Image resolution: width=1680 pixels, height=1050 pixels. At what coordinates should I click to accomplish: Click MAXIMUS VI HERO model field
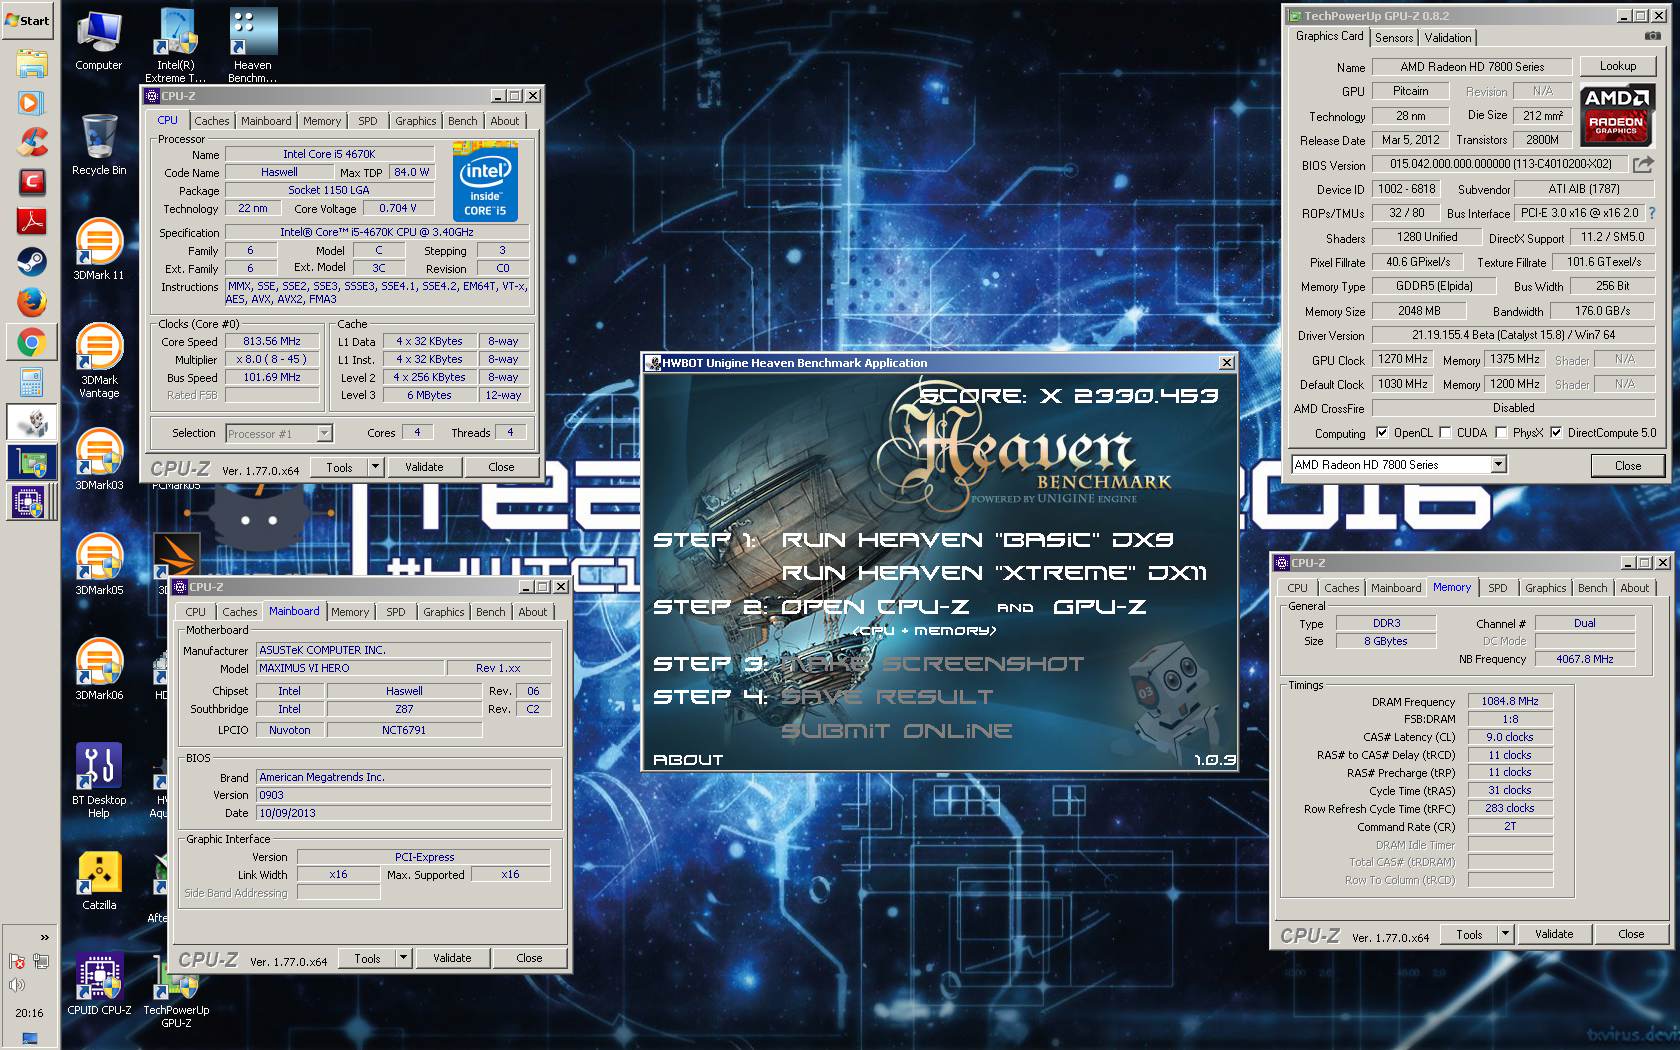click(350, 668)
